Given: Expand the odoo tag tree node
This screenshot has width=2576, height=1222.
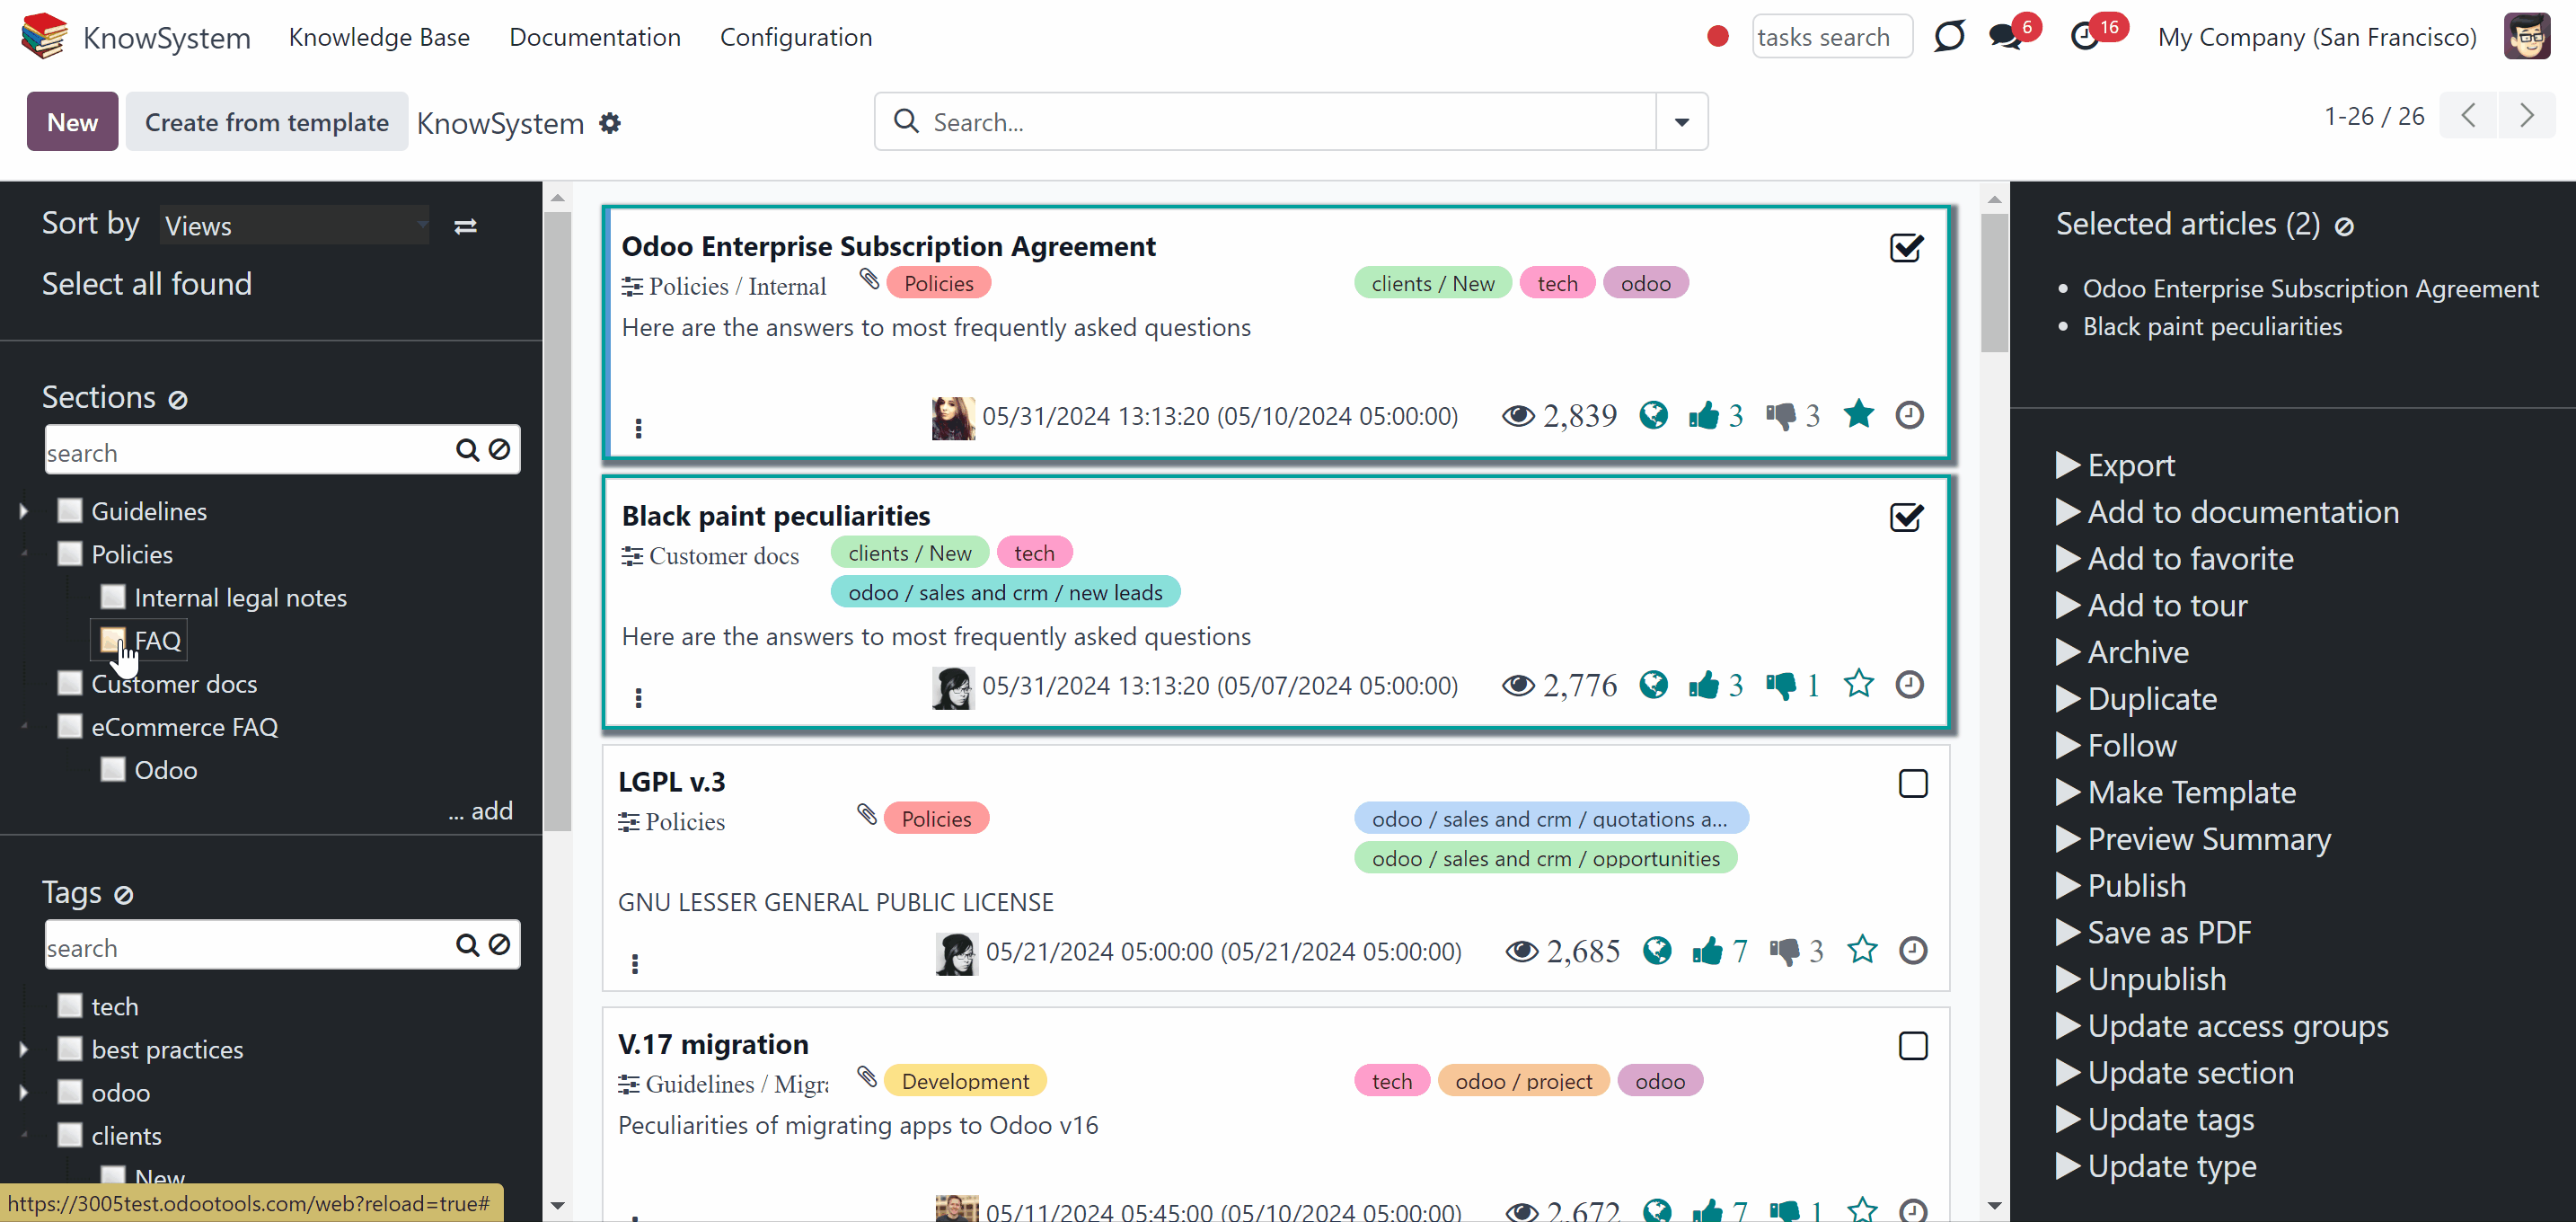Looking at the screenshot, I should point(24,1093).
